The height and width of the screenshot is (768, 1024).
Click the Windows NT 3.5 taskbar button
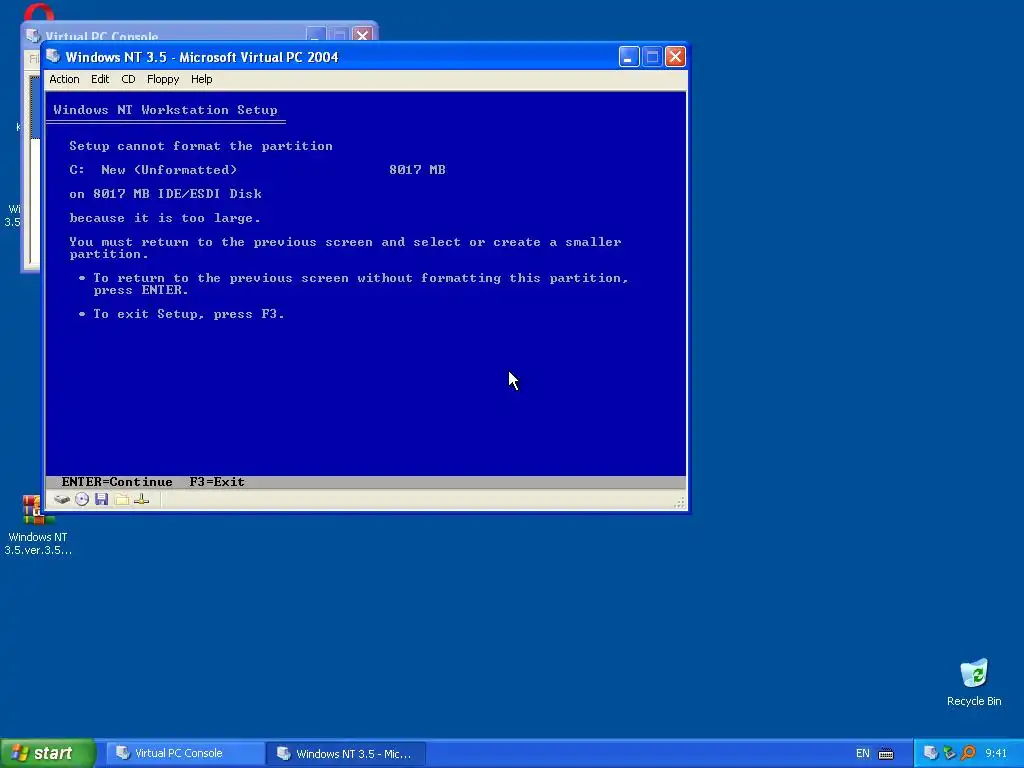pyautogui.click(x=346, y=754)
